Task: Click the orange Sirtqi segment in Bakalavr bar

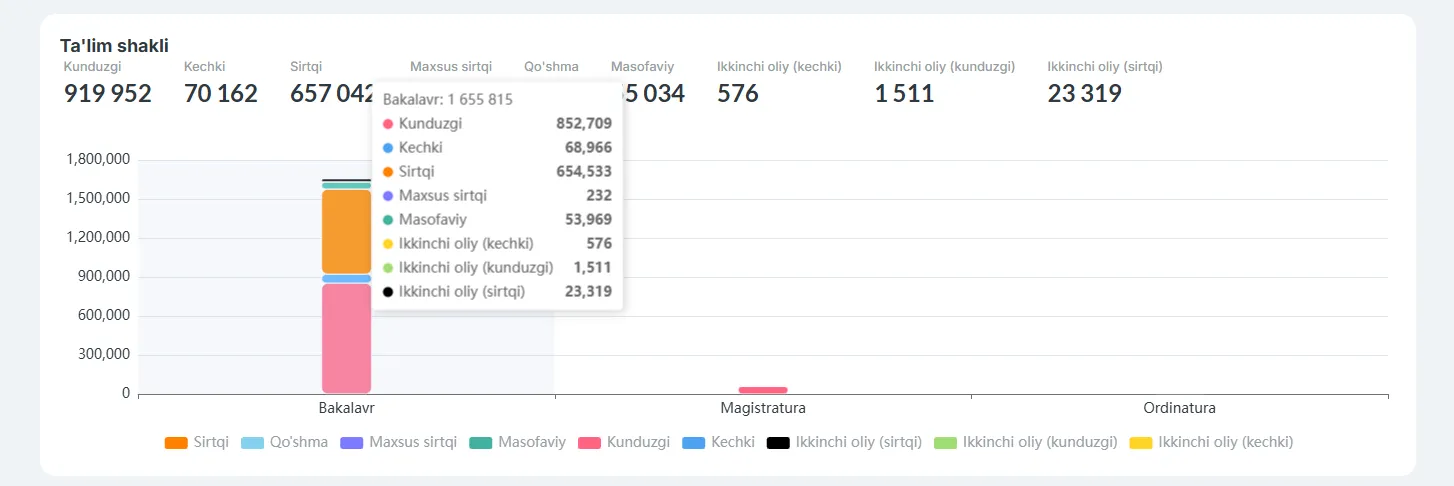Action: tap(346, 231)
